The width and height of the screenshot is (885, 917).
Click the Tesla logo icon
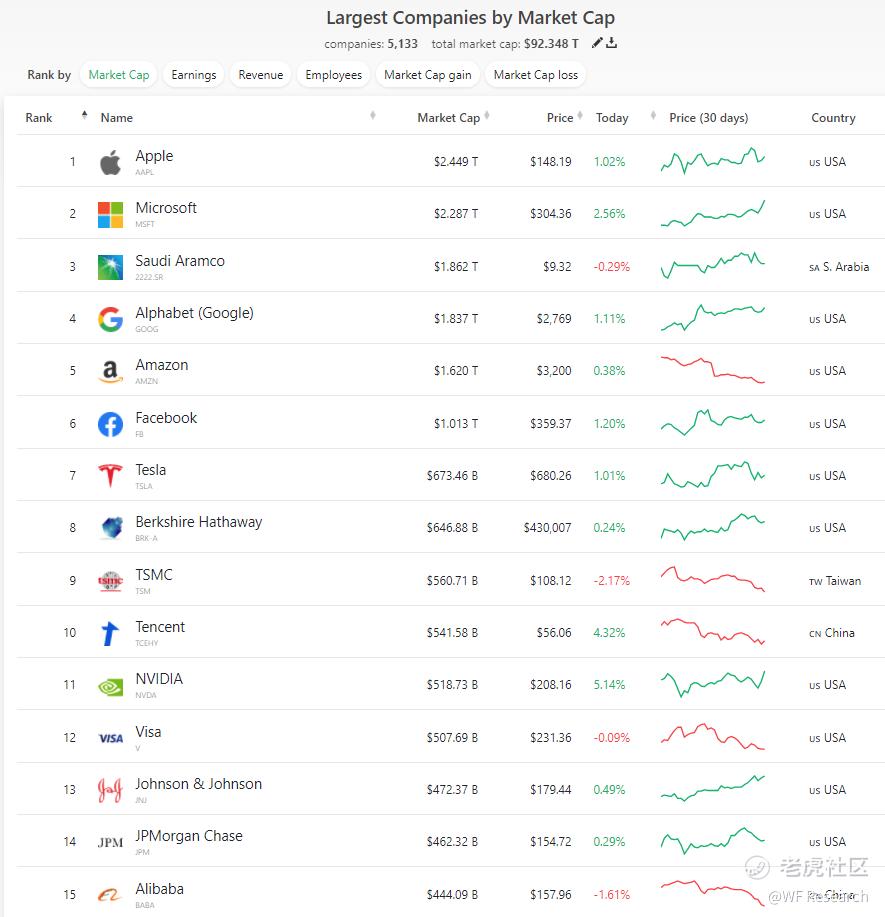(110, 476)
